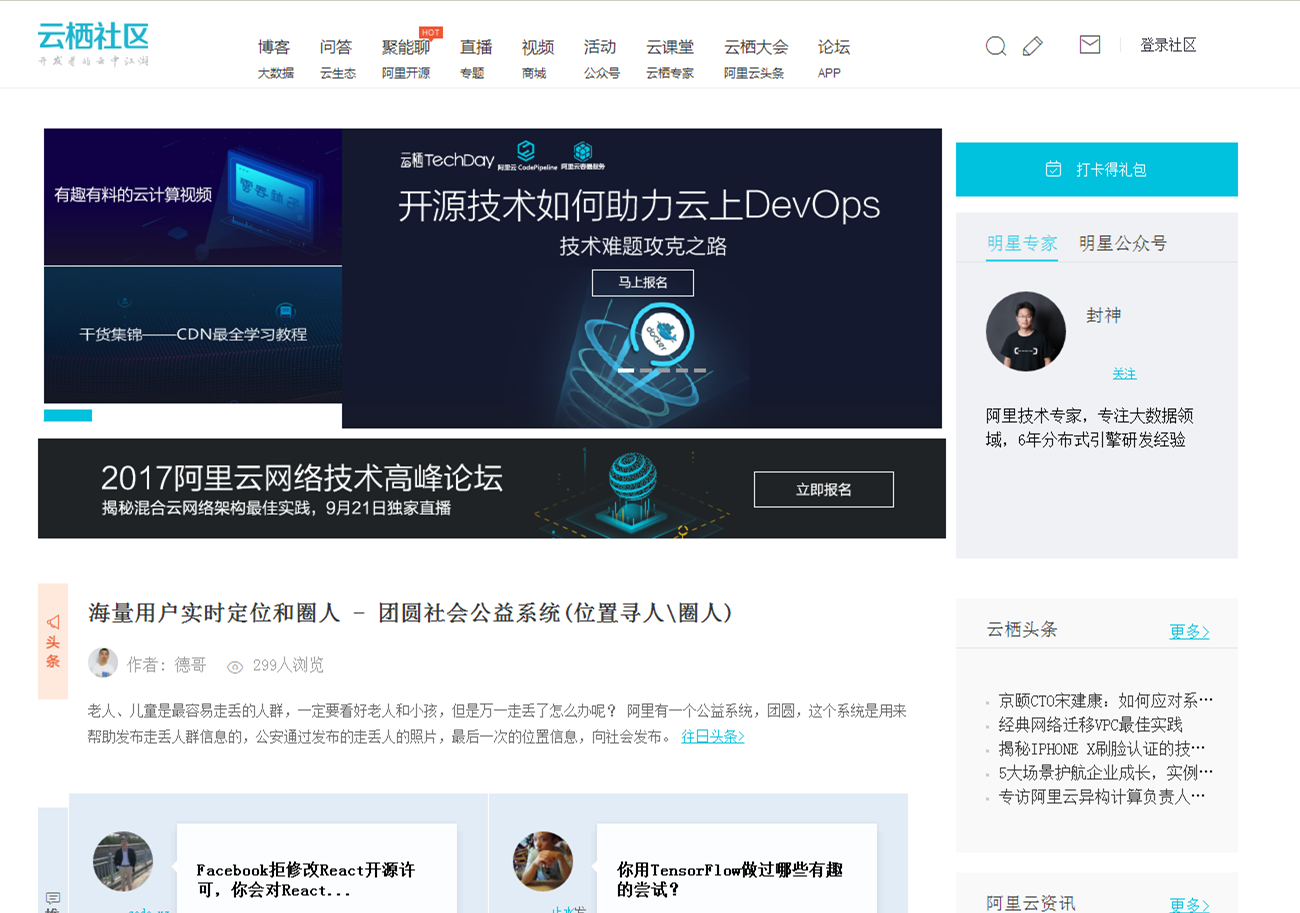Click the 封神 expert name

pyautogui.click(x=1104, y=315)
